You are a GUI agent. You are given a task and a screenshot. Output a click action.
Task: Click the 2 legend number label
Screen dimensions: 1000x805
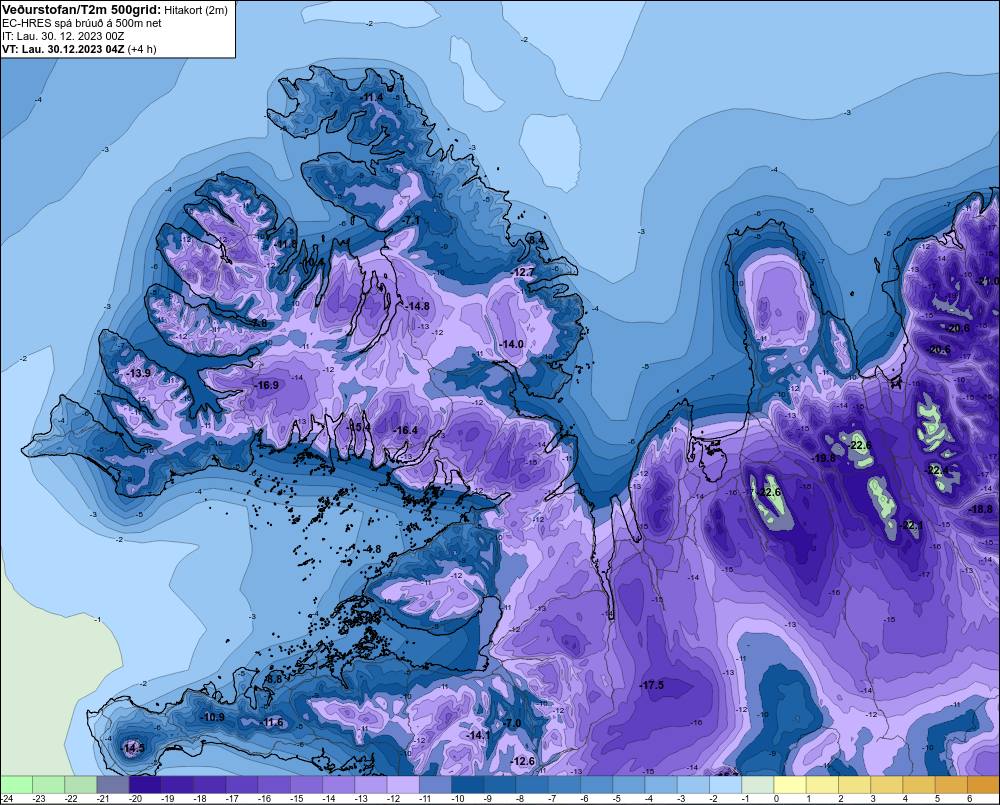[841, 799]
